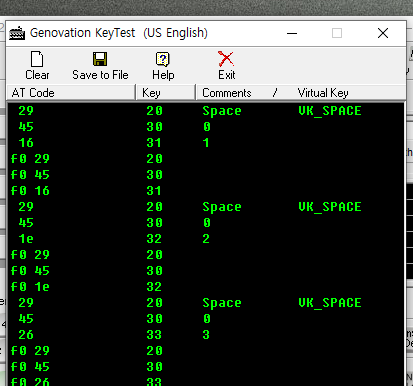Click the Virtual Key header text
Screen dimensions: 413x386
tap(323, 93)
